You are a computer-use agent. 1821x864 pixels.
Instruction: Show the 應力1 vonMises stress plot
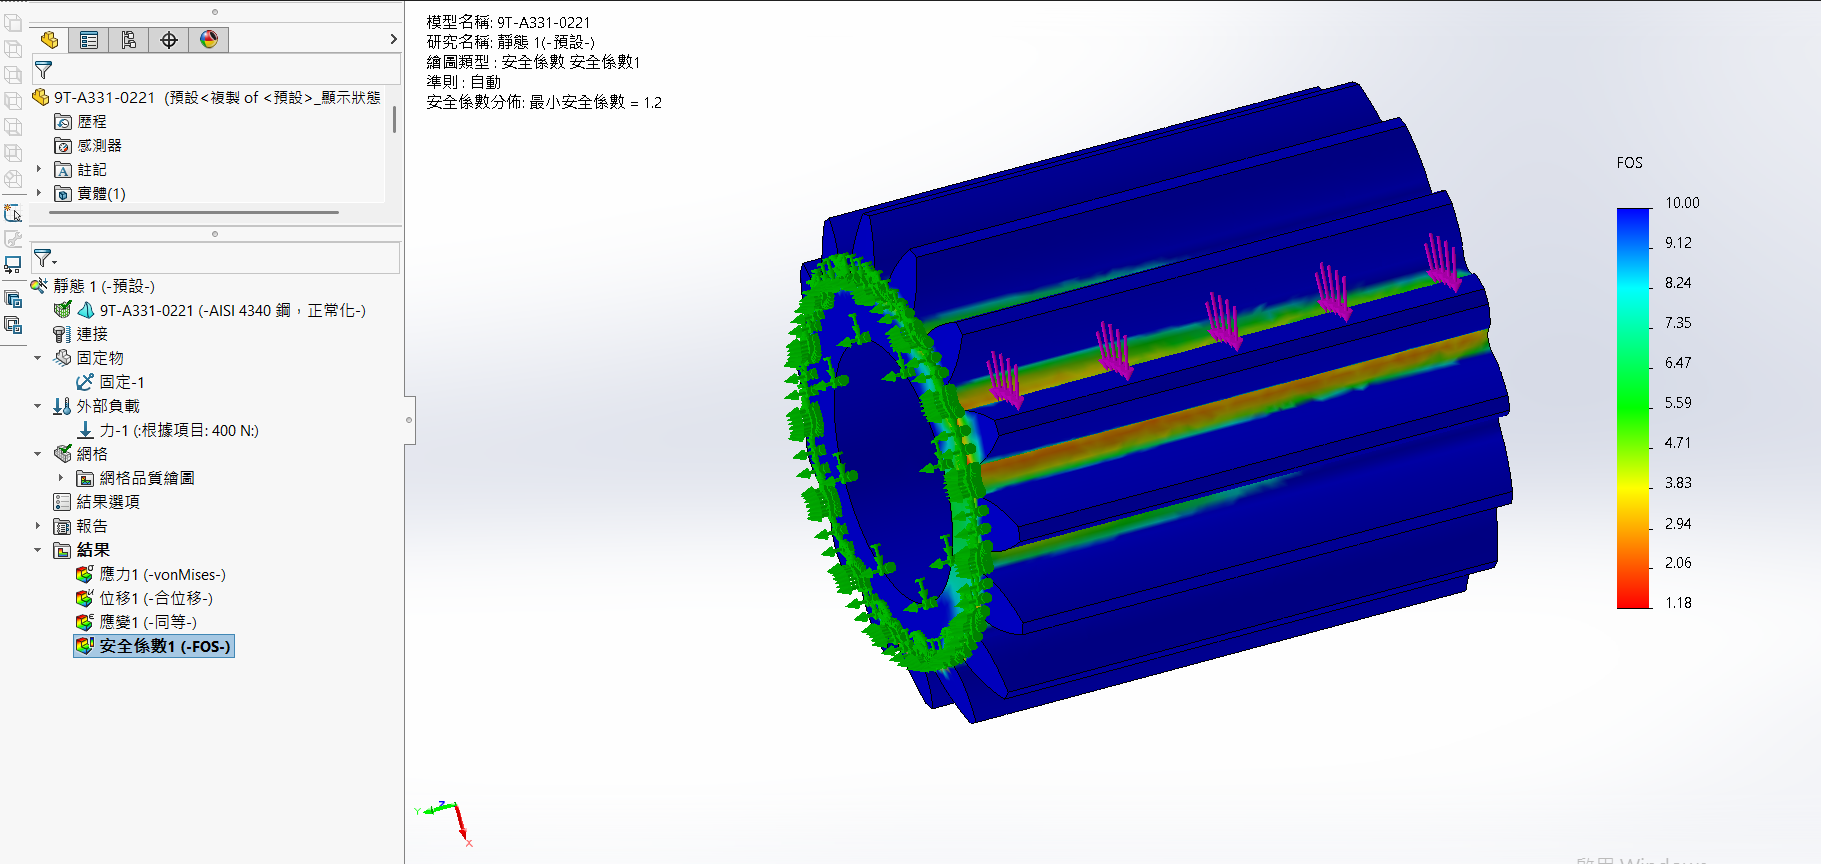(x=161, y=575)
